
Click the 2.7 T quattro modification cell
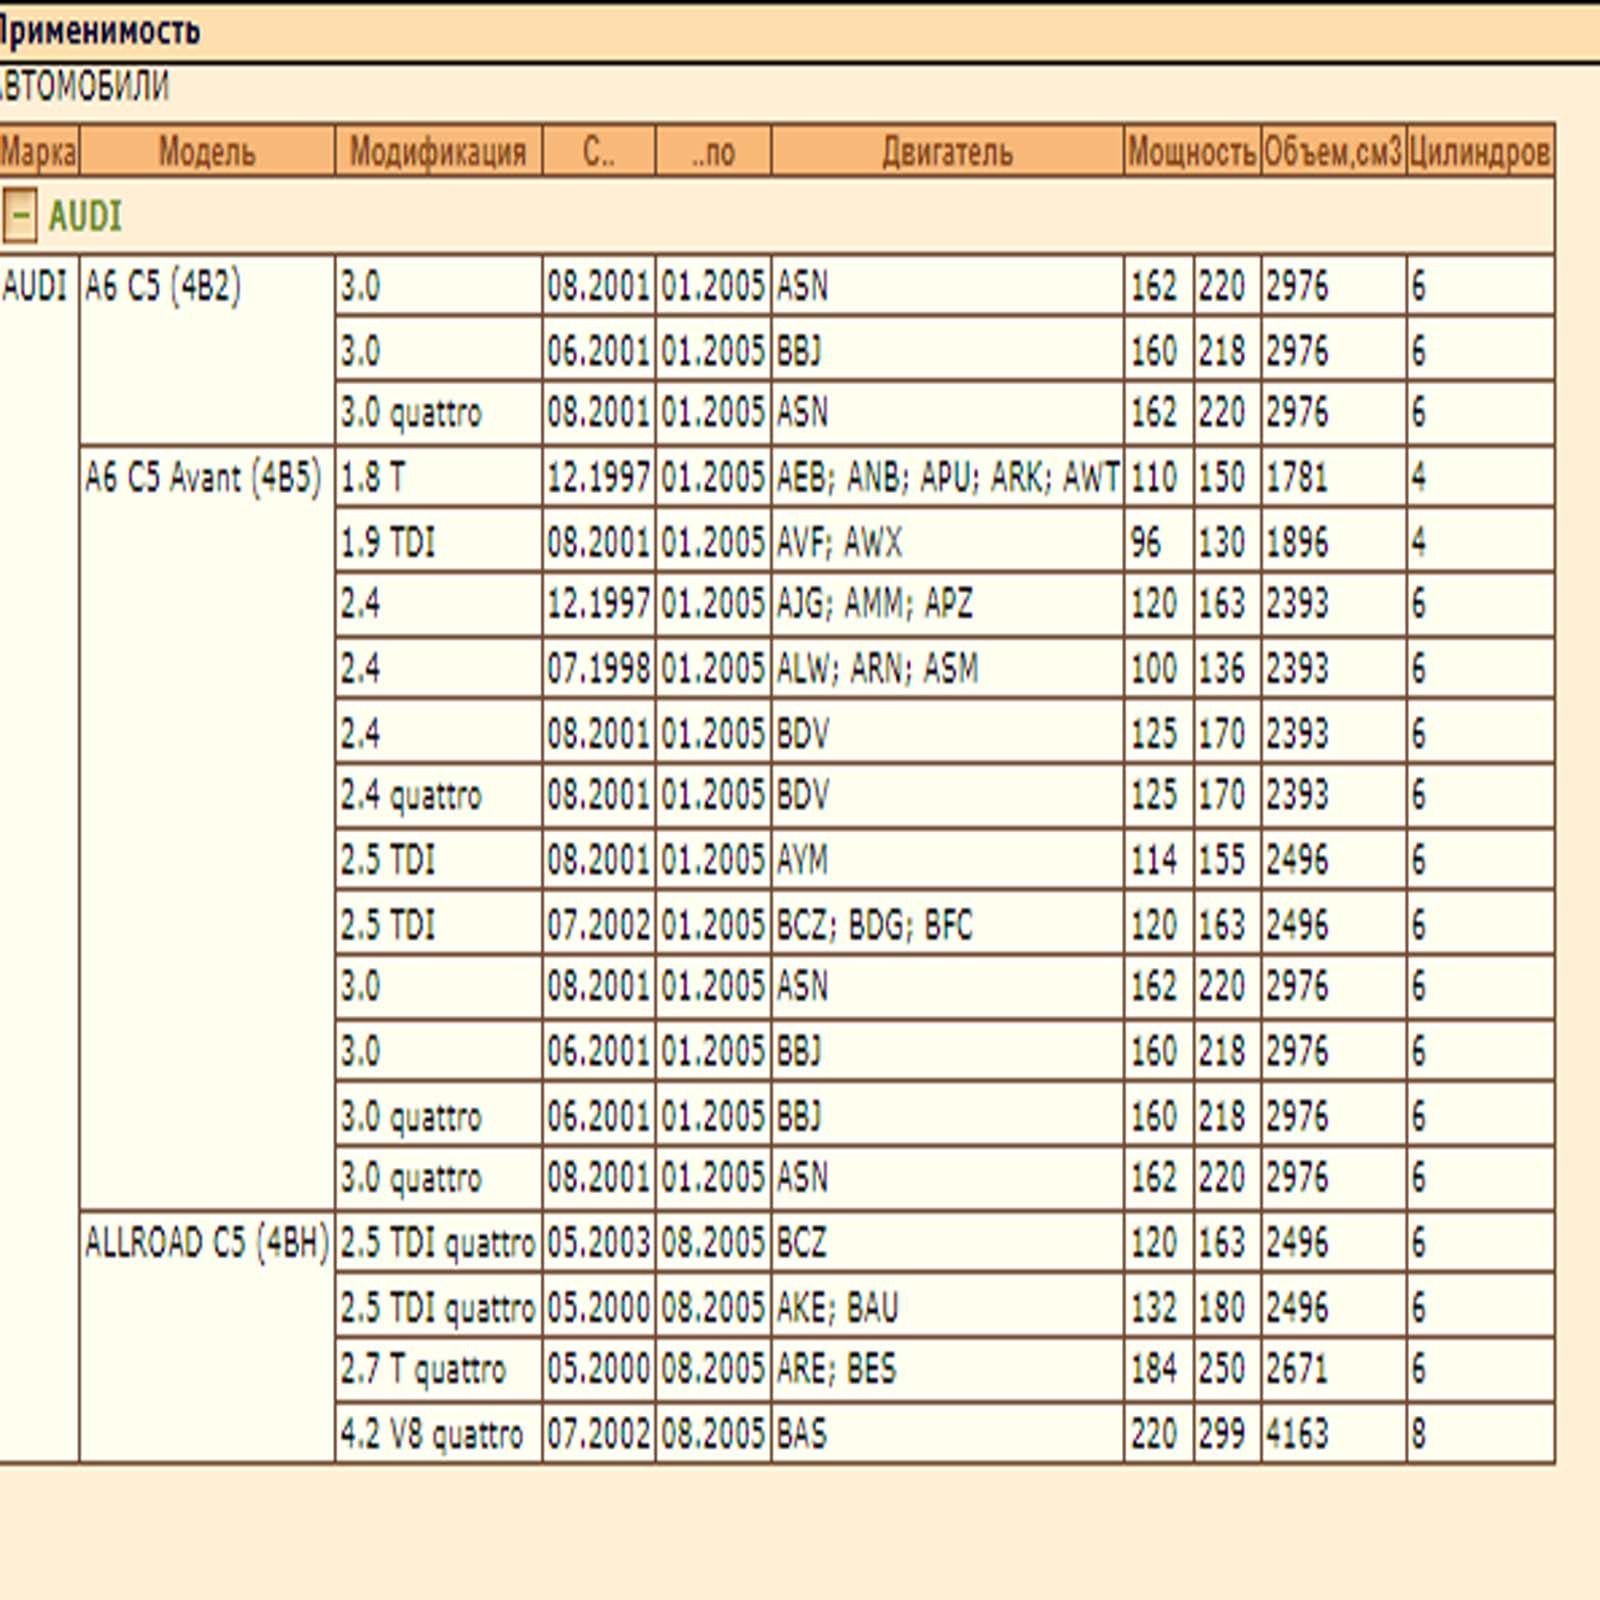[x=438, y=1369]
